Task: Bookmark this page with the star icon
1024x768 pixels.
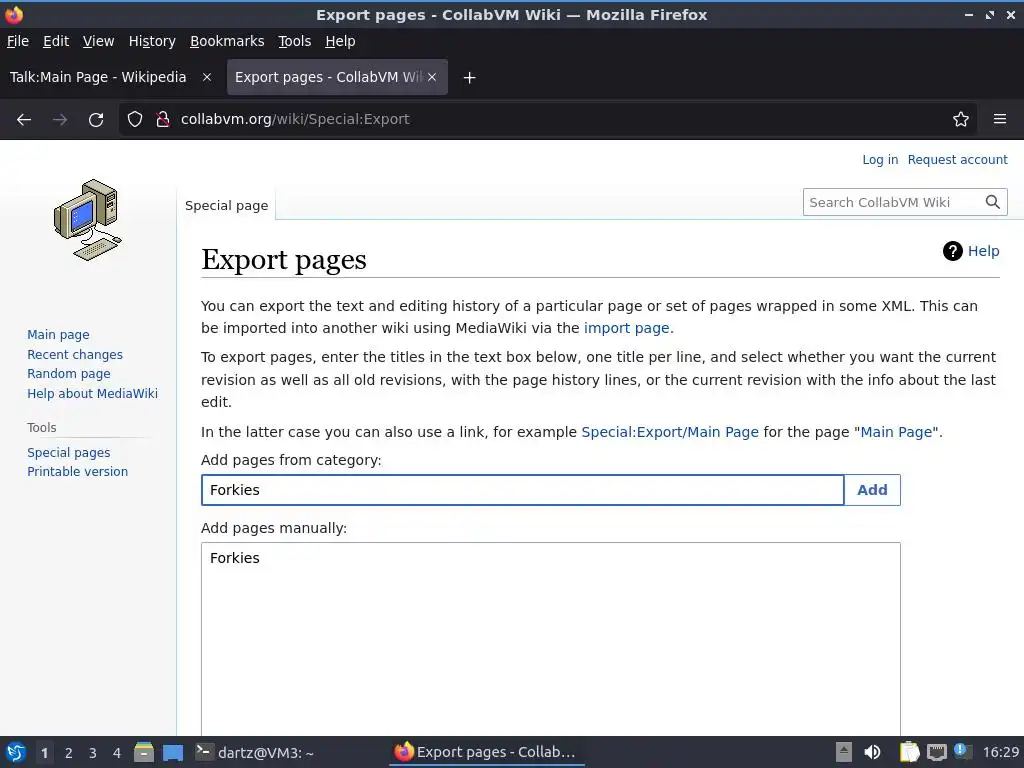Action: click(x=961, y=120)
